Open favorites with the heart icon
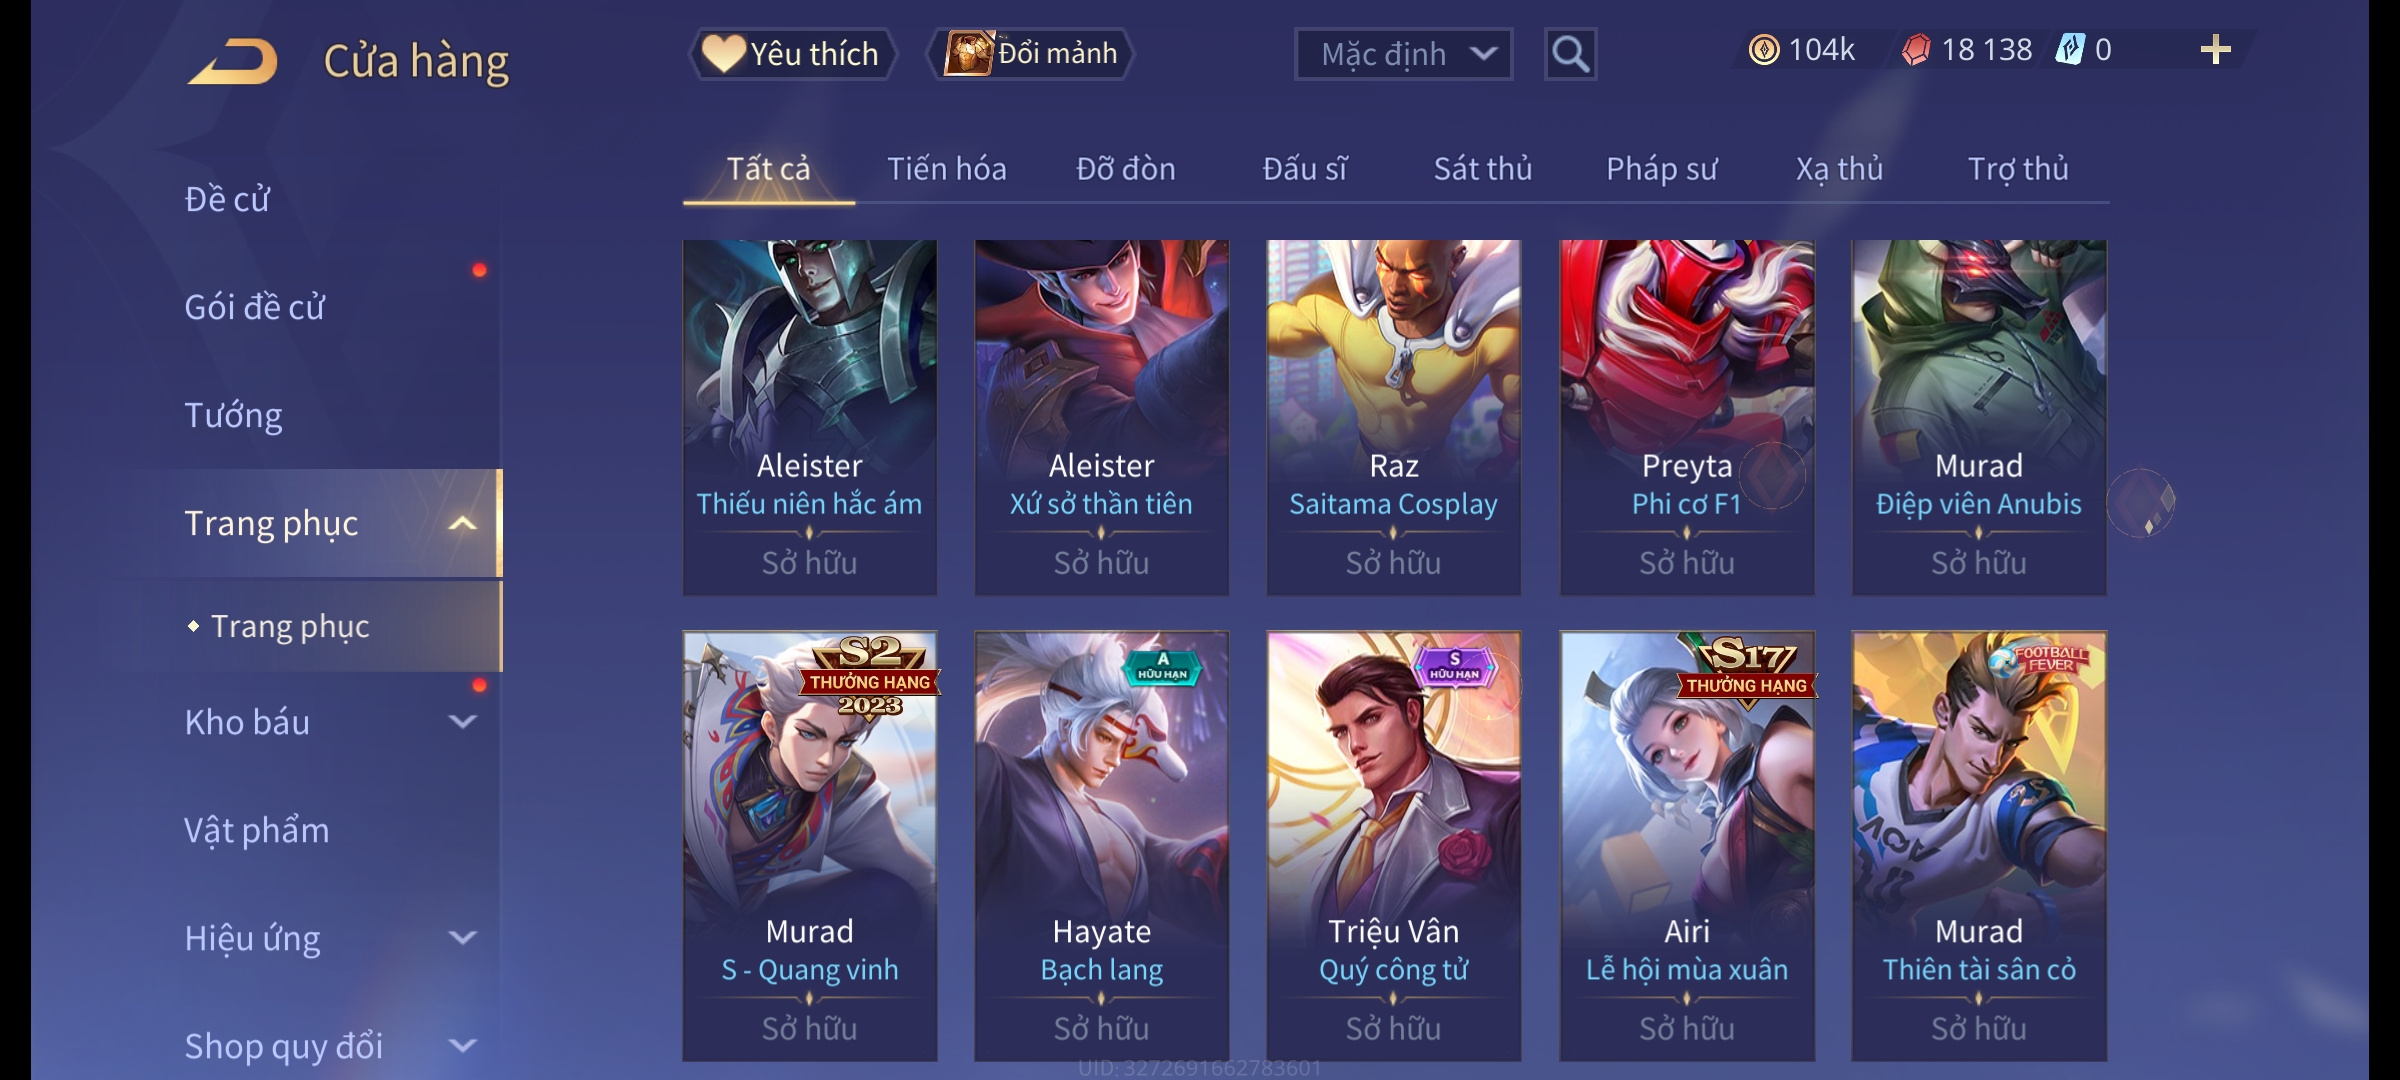Viewport: 2400px width, 1080px height. point(722,53)
